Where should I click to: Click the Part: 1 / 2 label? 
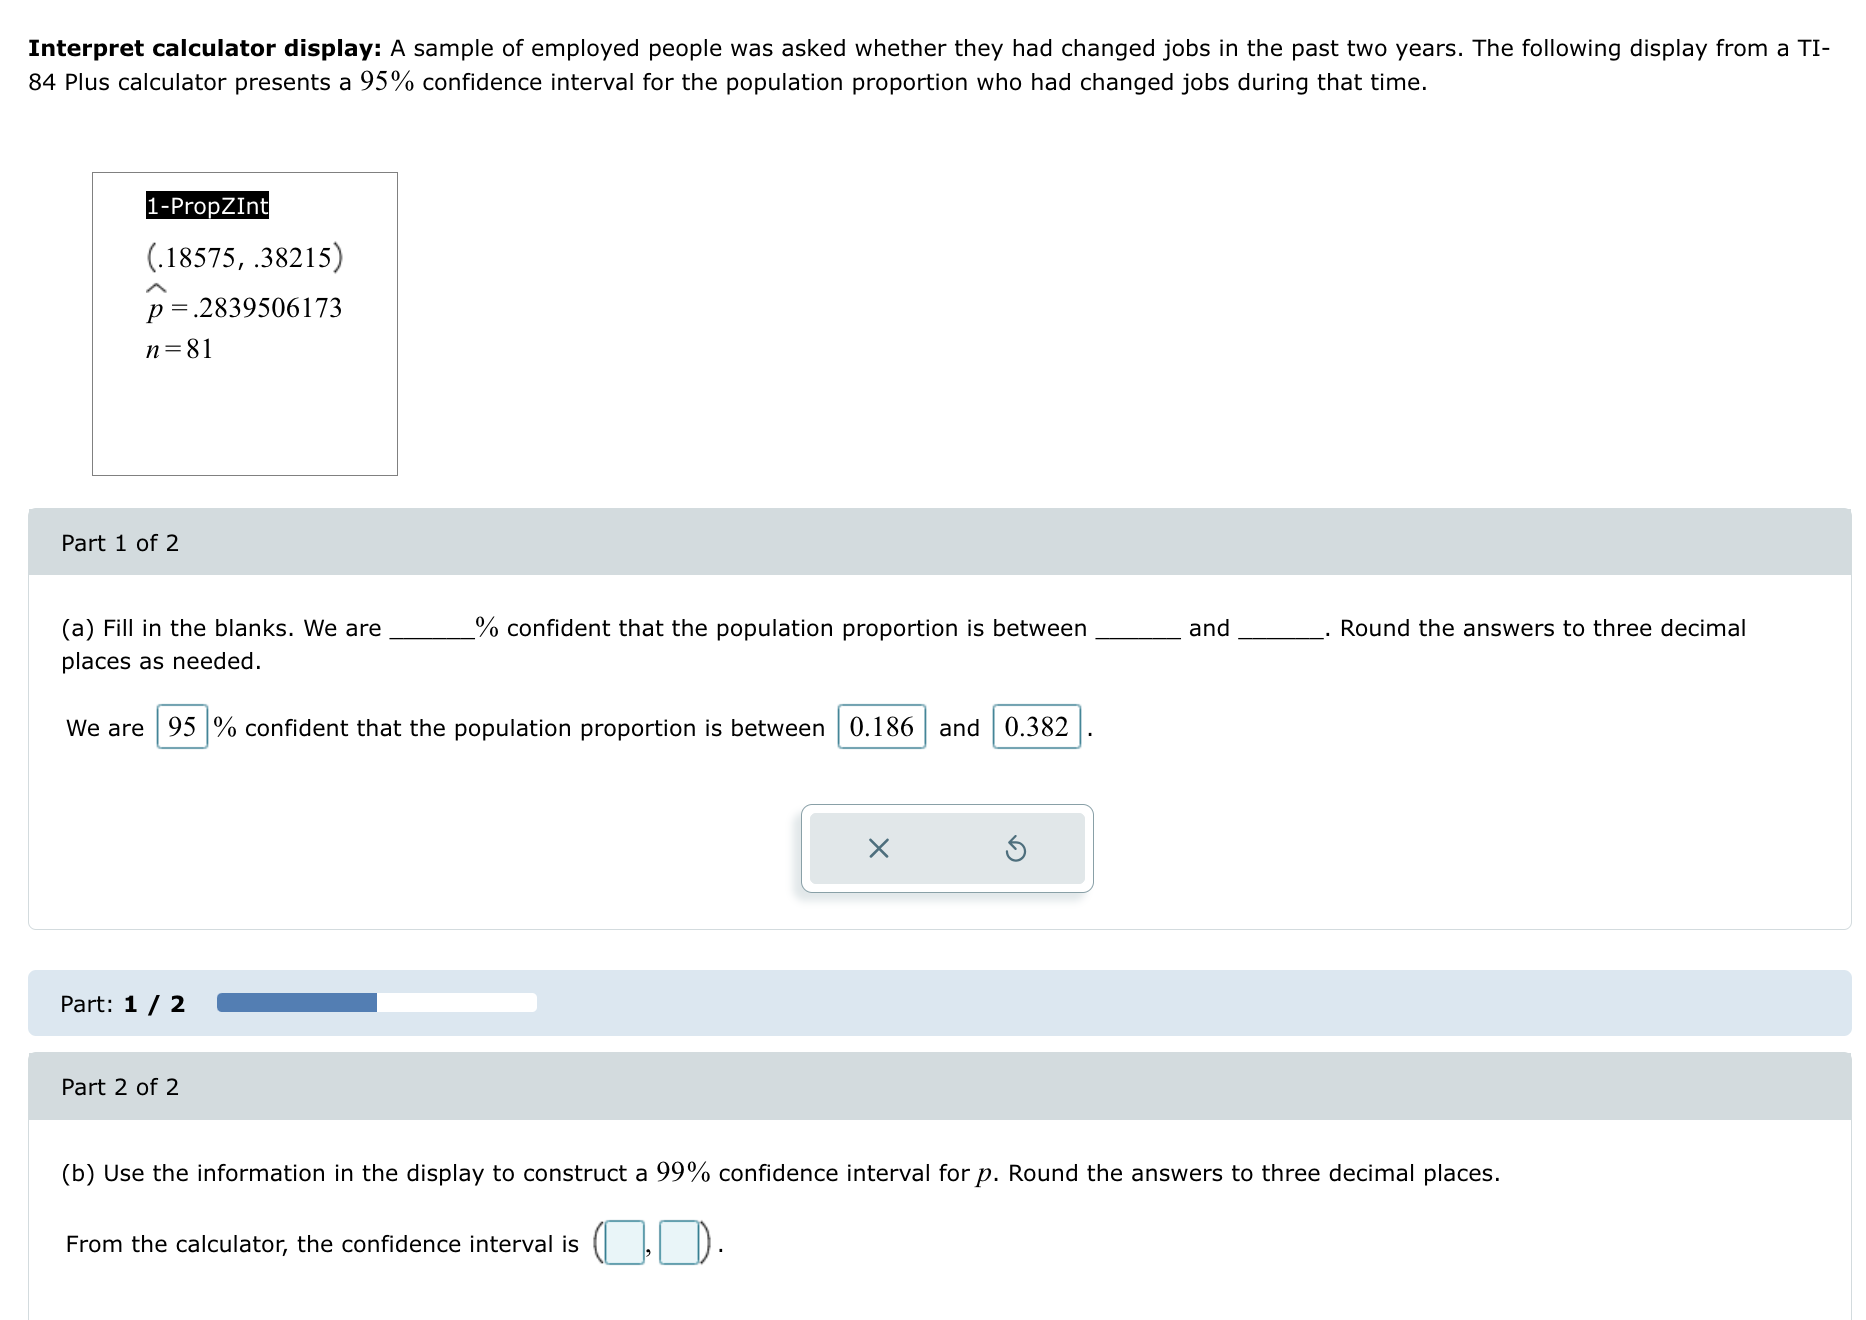point(122,1003)
